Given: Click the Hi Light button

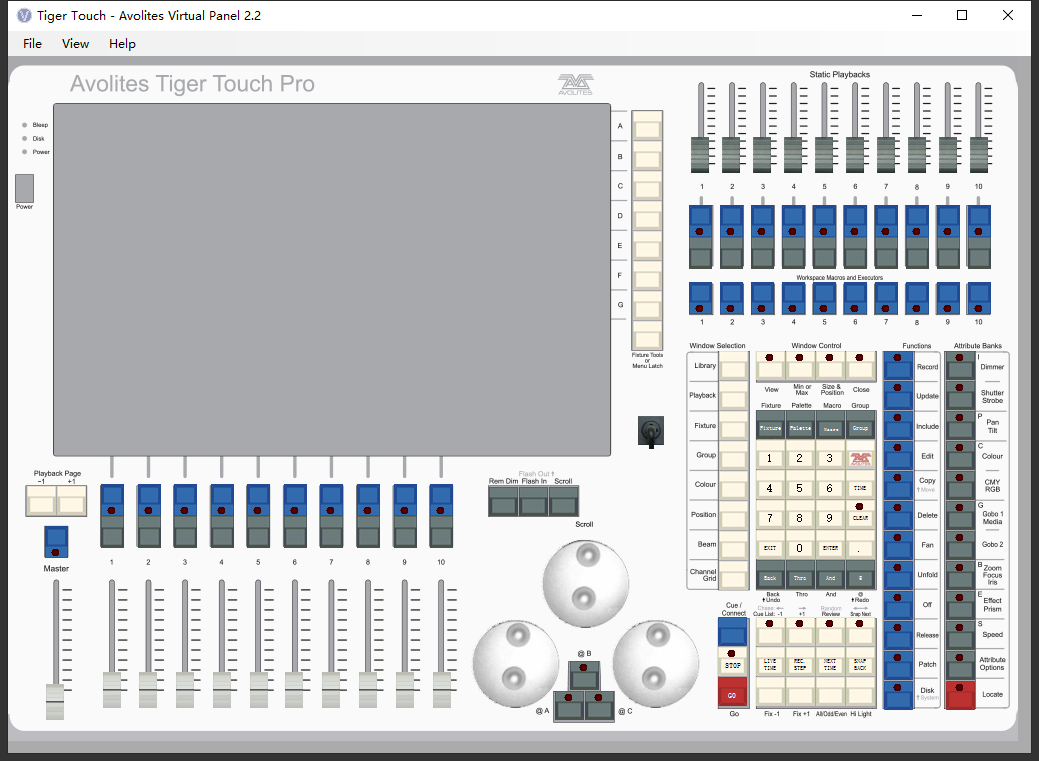Looking at the screenshot, I should pos(860,695).
